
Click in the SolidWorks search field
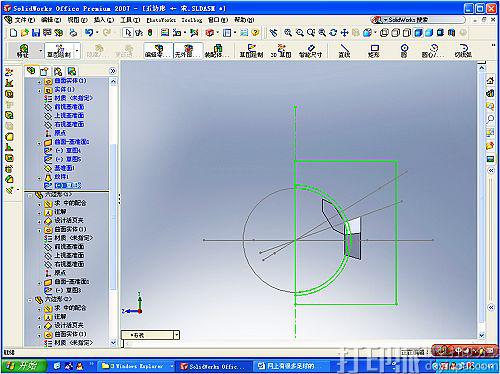(422, 20)
